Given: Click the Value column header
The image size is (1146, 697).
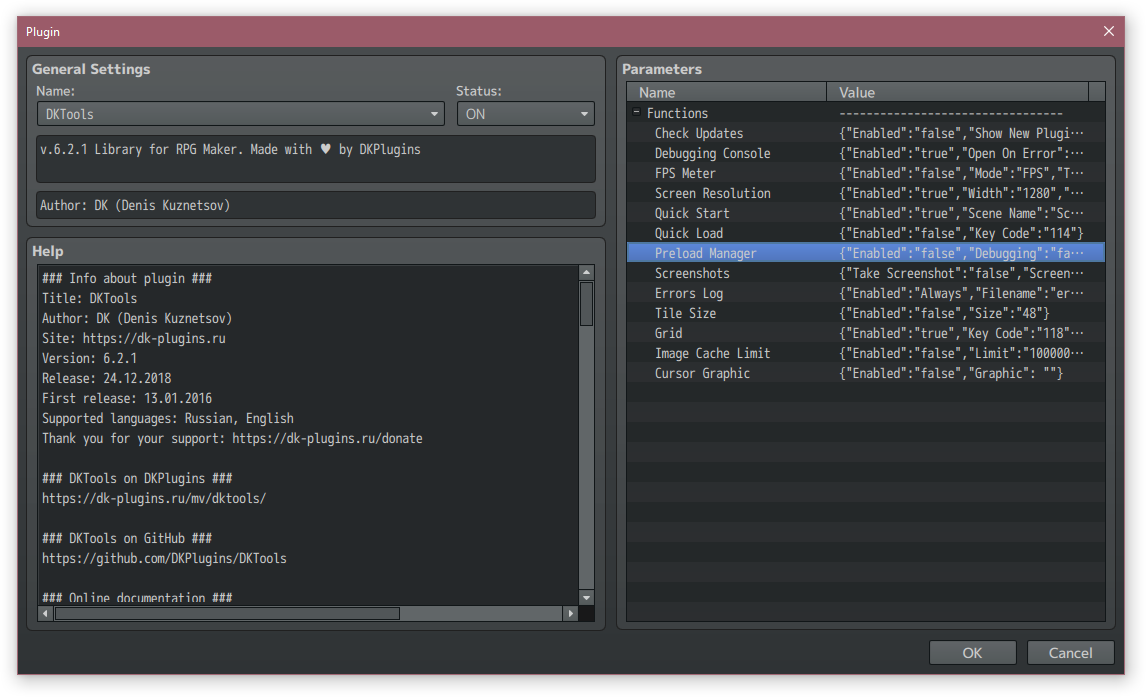Looking at the screenshot, I should tap(957, 92).
